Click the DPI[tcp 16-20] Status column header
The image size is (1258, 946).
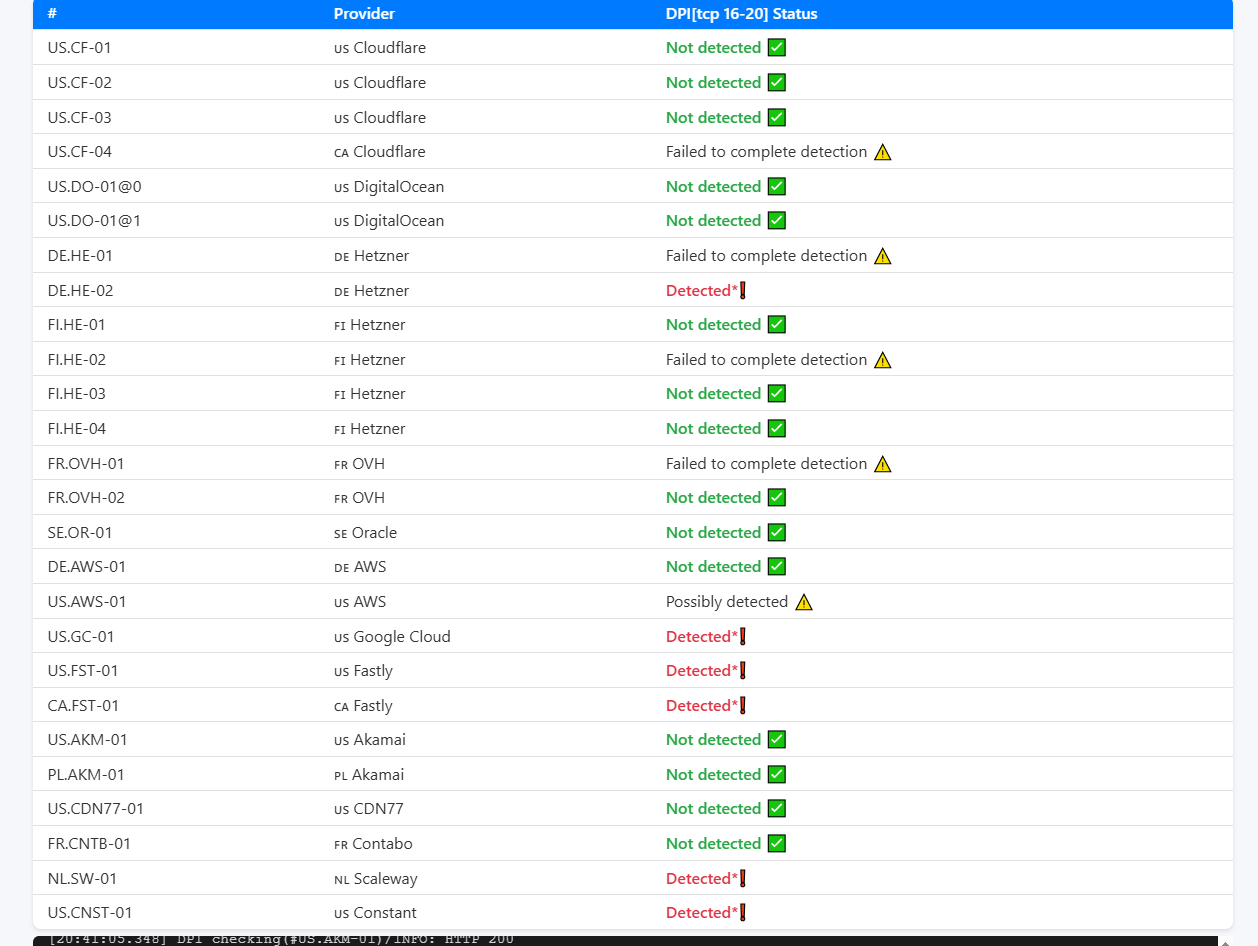[742, 14]
